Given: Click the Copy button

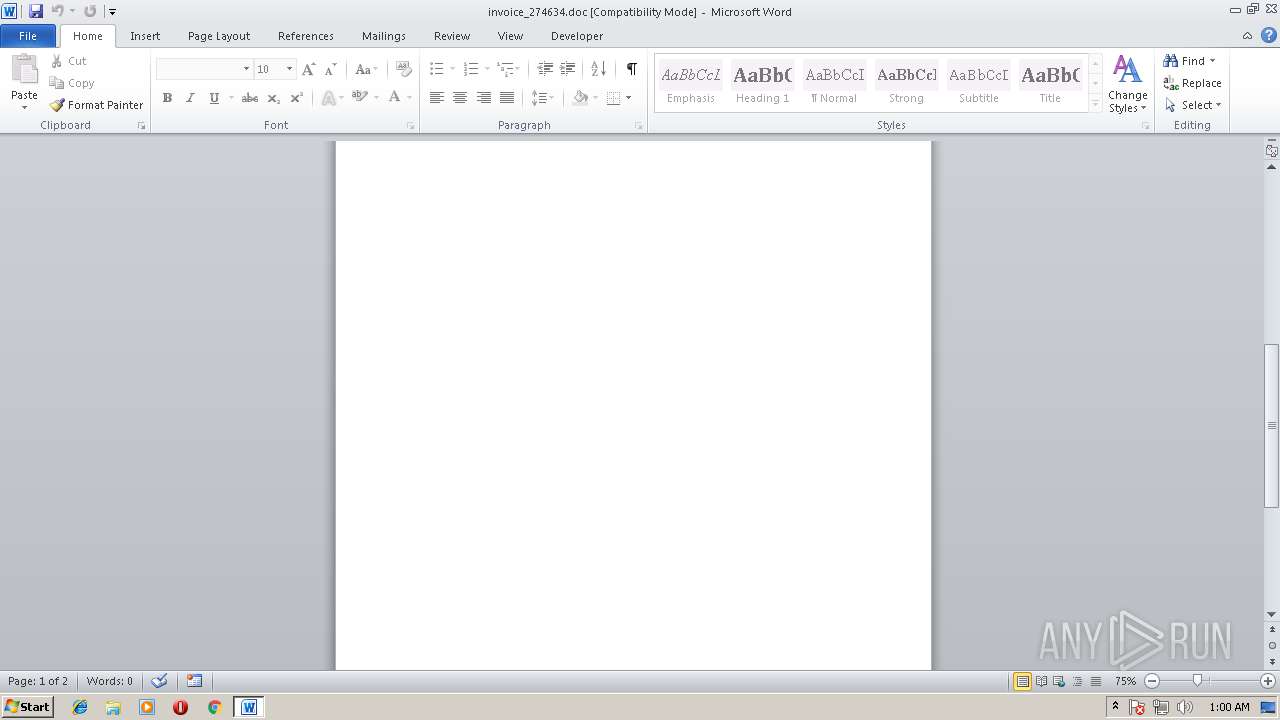Looking at the screenshot, I should click(72, 83).
